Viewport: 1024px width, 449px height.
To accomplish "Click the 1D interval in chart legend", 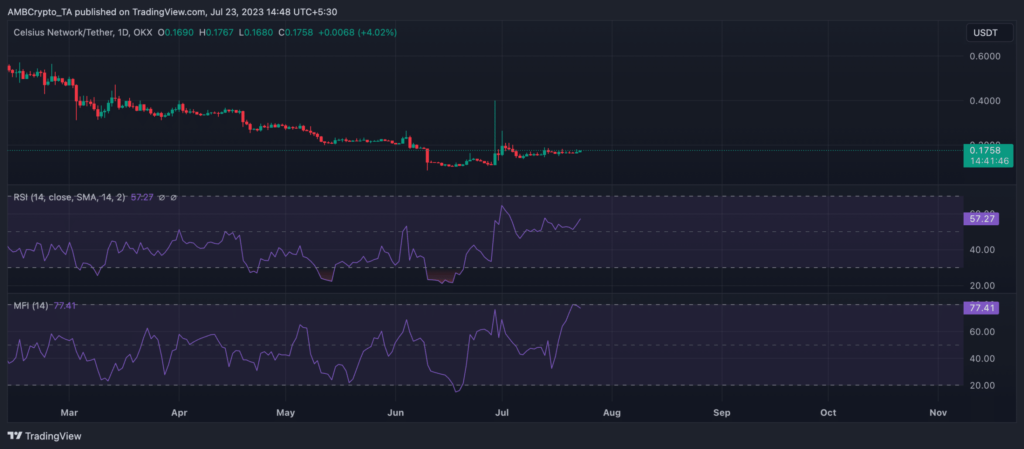I will tap(138, 33).
